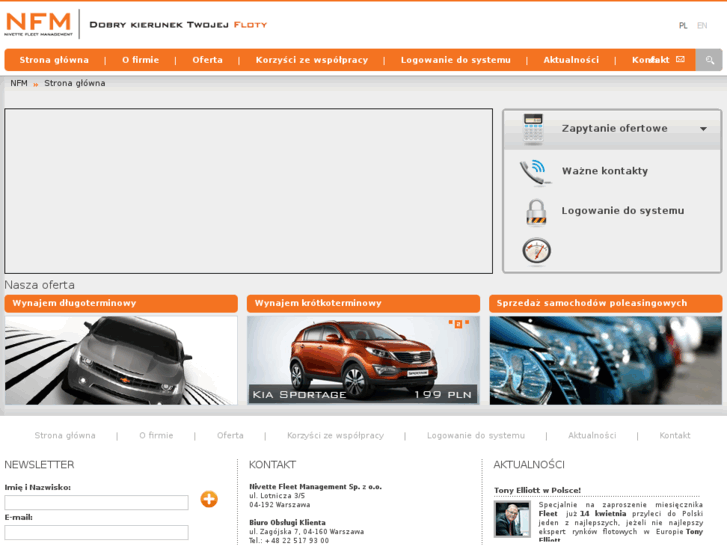Viewport: 727px width, 545px height.
Task: Click the KONTAKT footer heading
Action: click(272, 465)
